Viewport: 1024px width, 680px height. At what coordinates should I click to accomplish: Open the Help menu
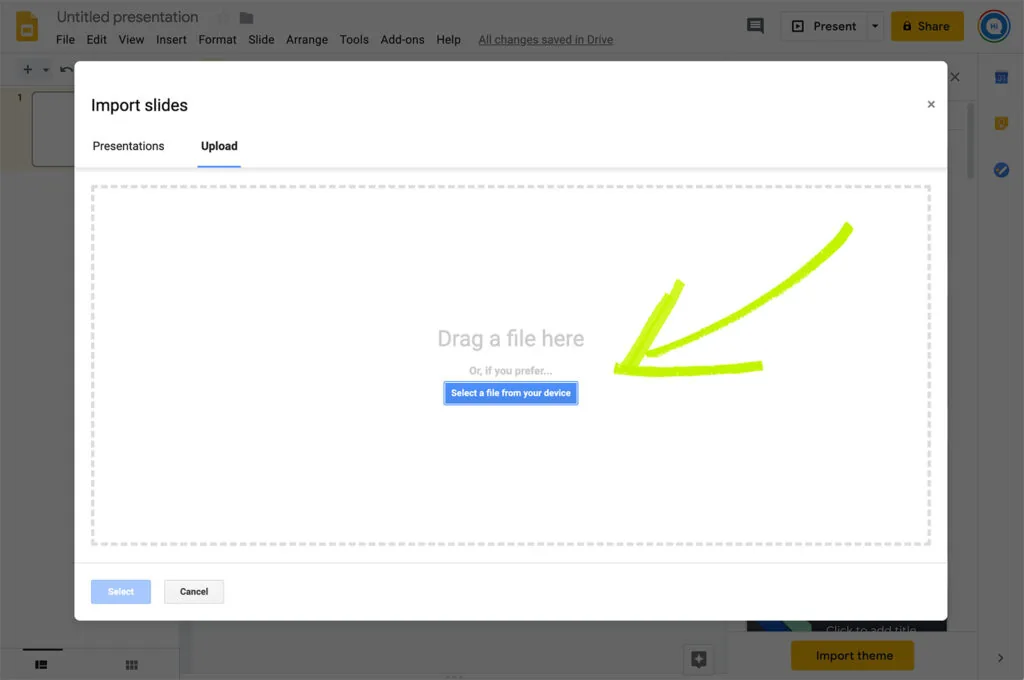[449, 40]
